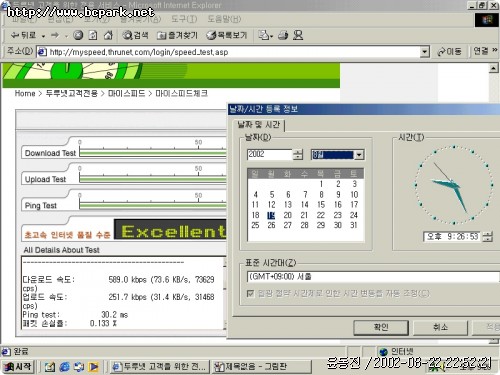The height and width of the screenshot is (375, 500).
Task: Switch to 제목없음 - 그림판 taskbar button
Action: (261, 367)
